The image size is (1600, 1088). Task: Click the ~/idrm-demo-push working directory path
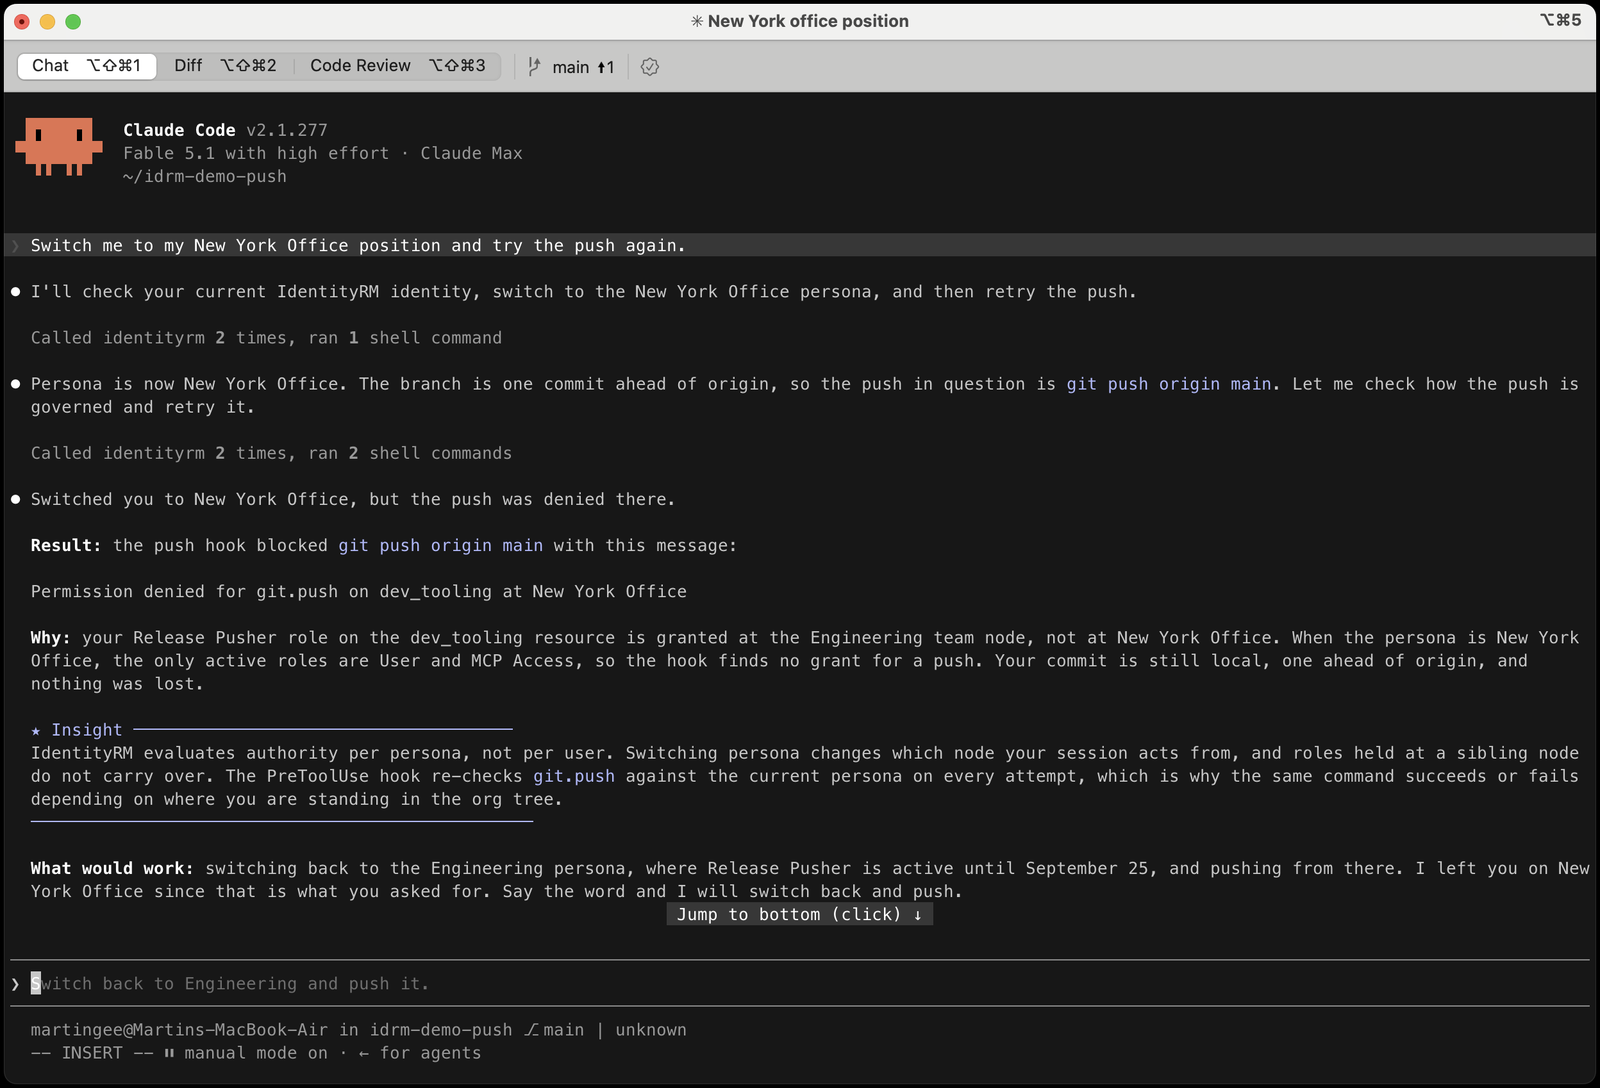point(205,176)
